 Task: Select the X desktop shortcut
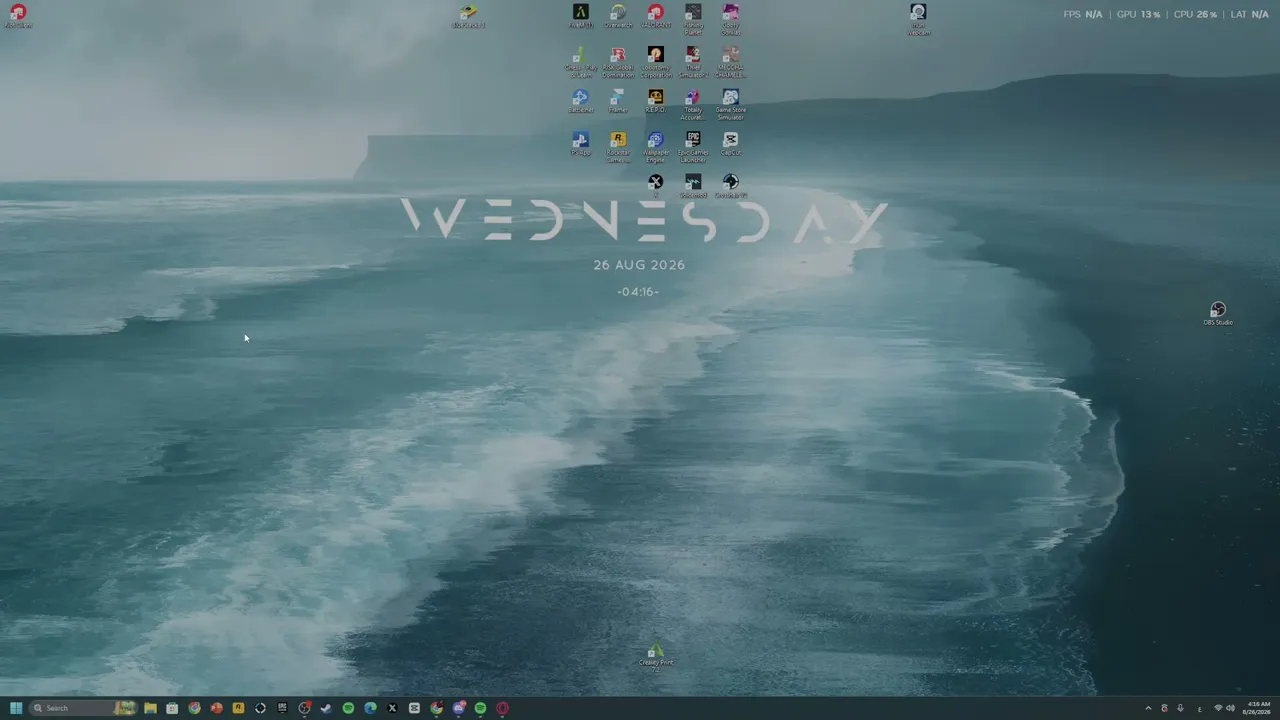click(655, 184)
